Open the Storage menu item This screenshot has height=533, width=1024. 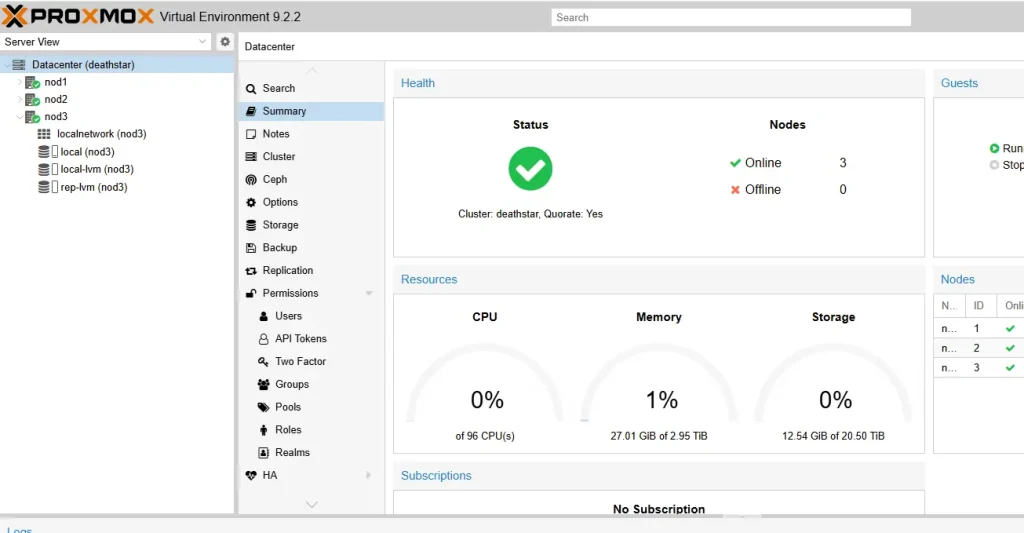point(312,225)
